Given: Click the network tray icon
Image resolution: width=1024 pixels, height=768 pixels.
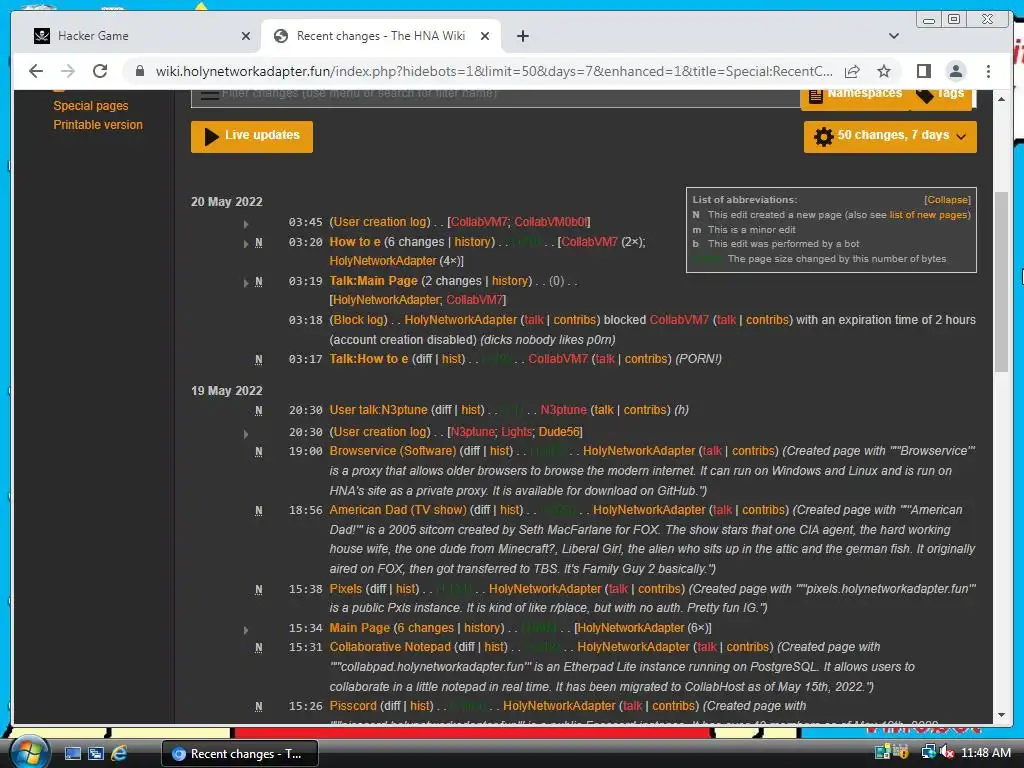Looking at the screenshot, I should (927, 753).
